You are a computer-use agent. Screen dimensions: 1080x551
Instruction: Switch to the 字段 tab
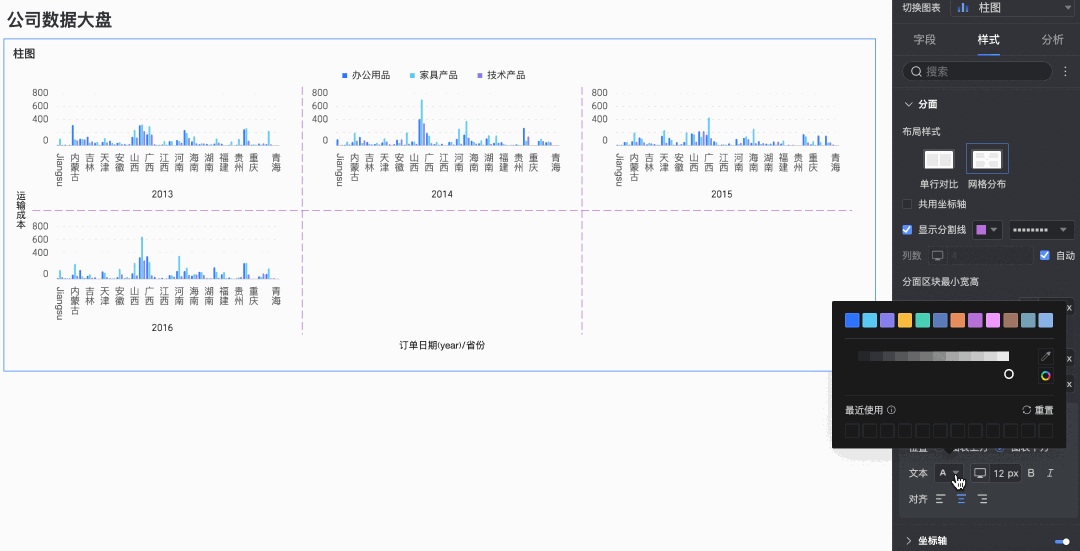(x=924, y=40)
